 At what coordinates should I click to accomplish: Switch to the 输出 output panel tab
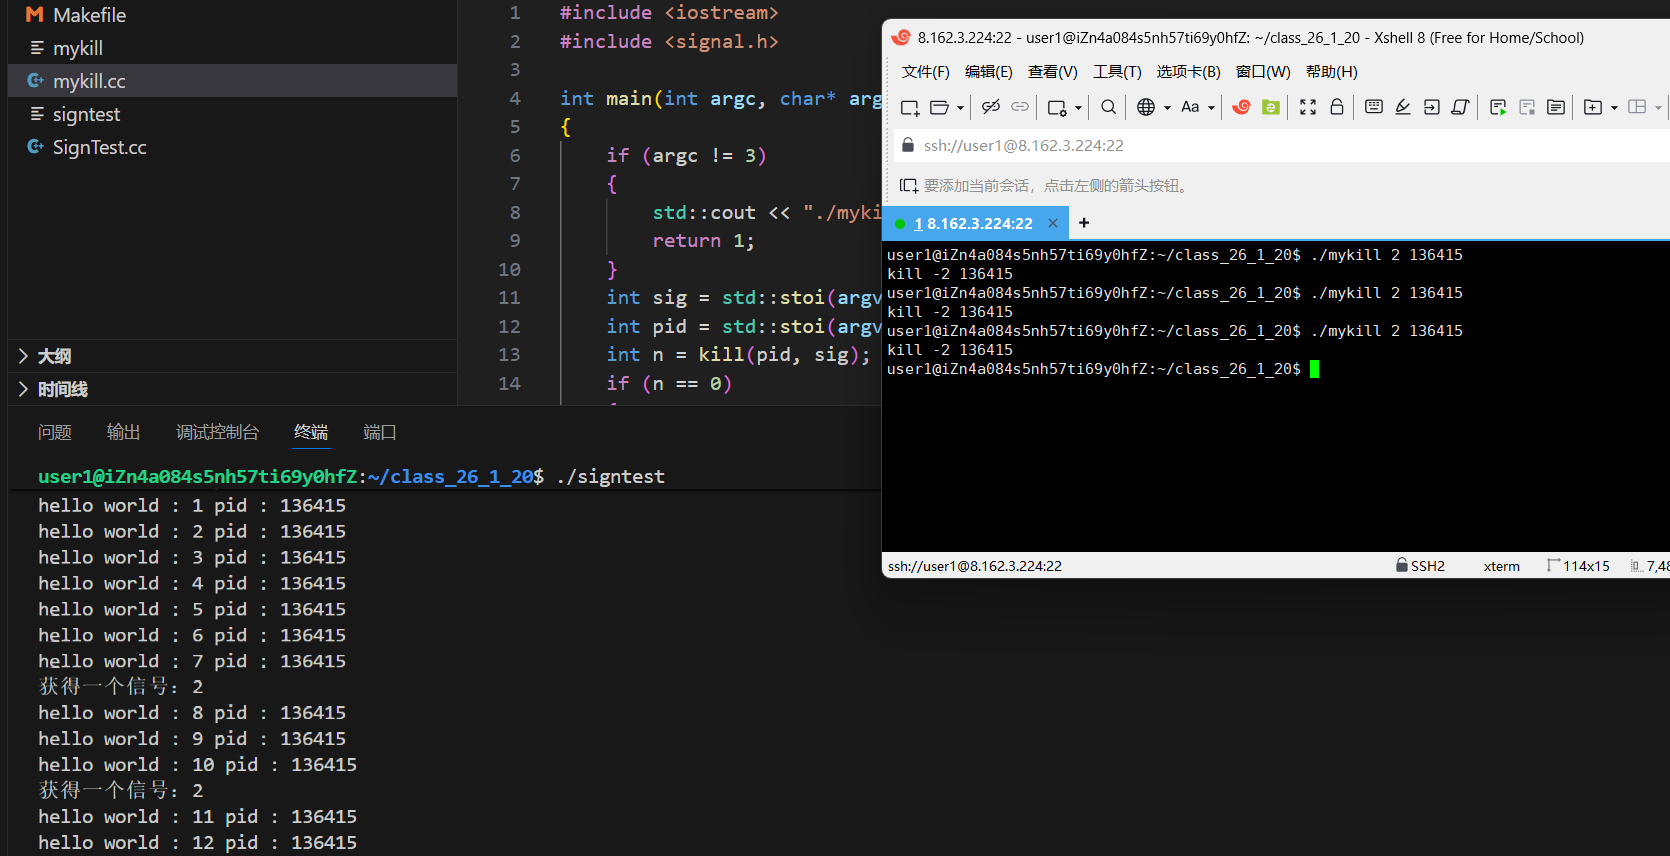(124, 432)
